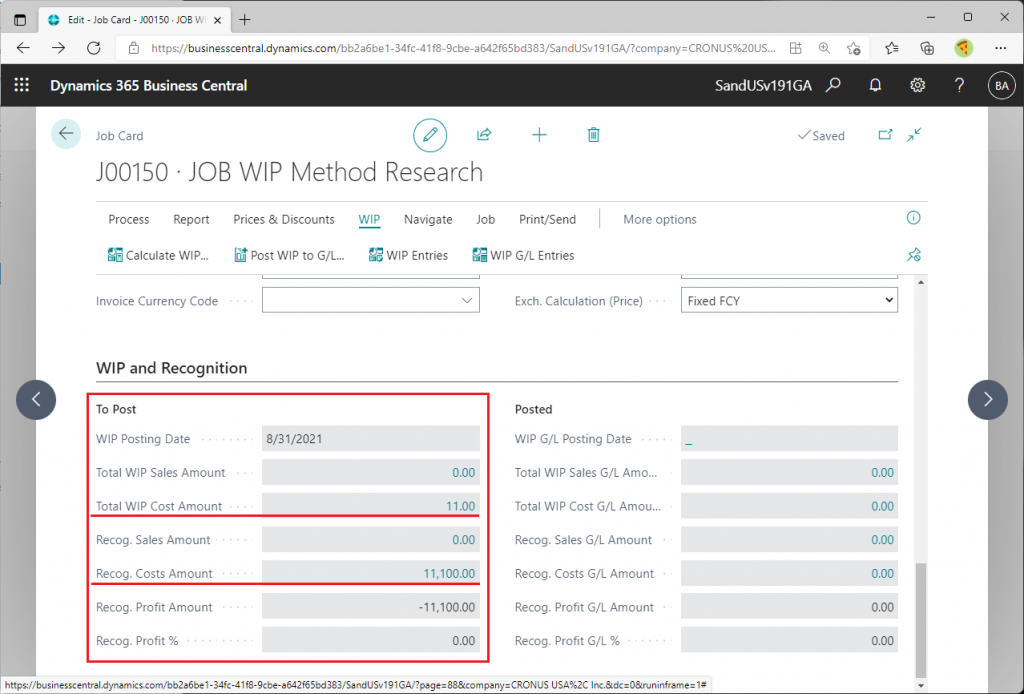
Task: Open the Total WIP Sales Amount 0.00 link
Action: [x=463, y=473]
